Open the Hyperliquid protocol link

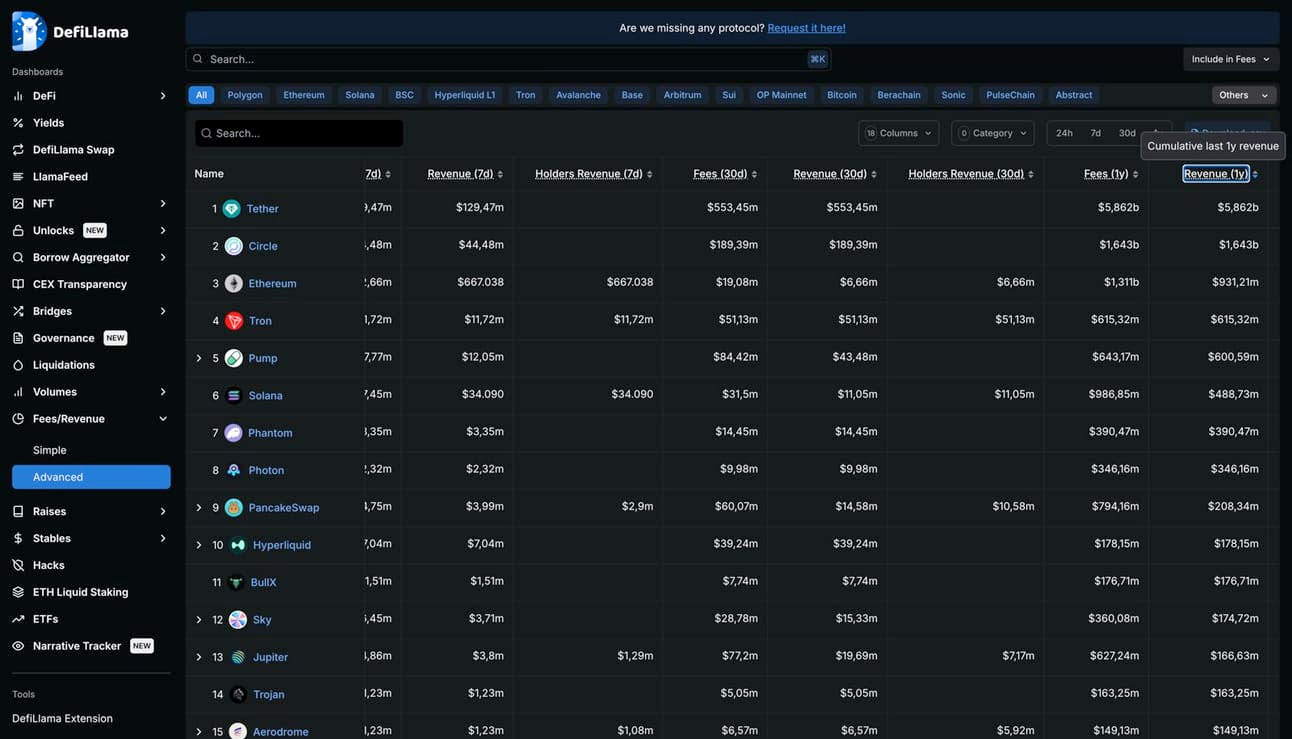pos(282,545)
